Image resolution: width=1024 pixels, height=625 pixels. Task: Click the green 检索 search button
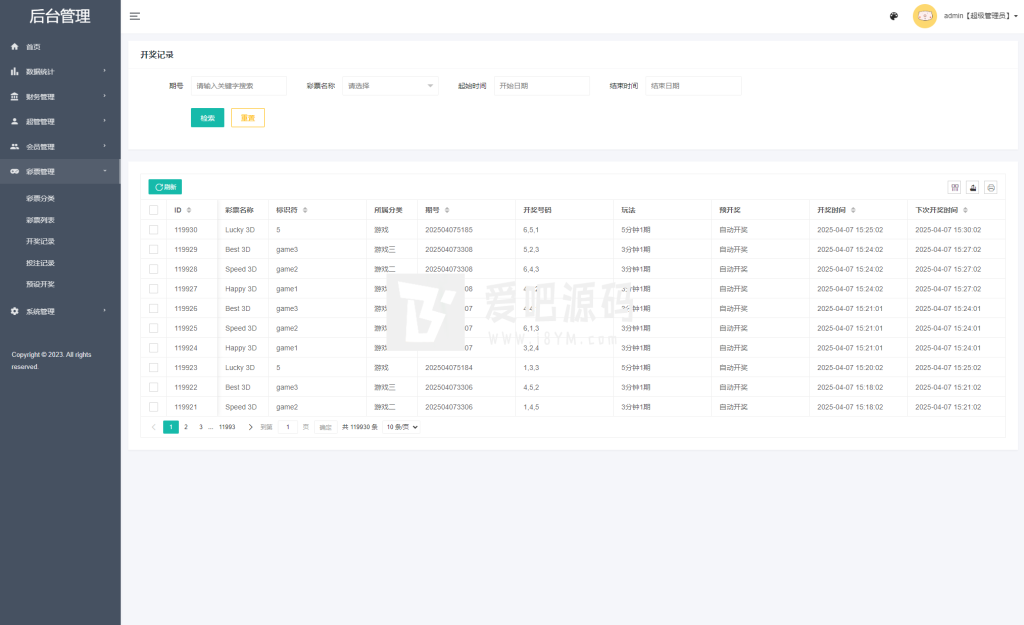click(208, 118)
